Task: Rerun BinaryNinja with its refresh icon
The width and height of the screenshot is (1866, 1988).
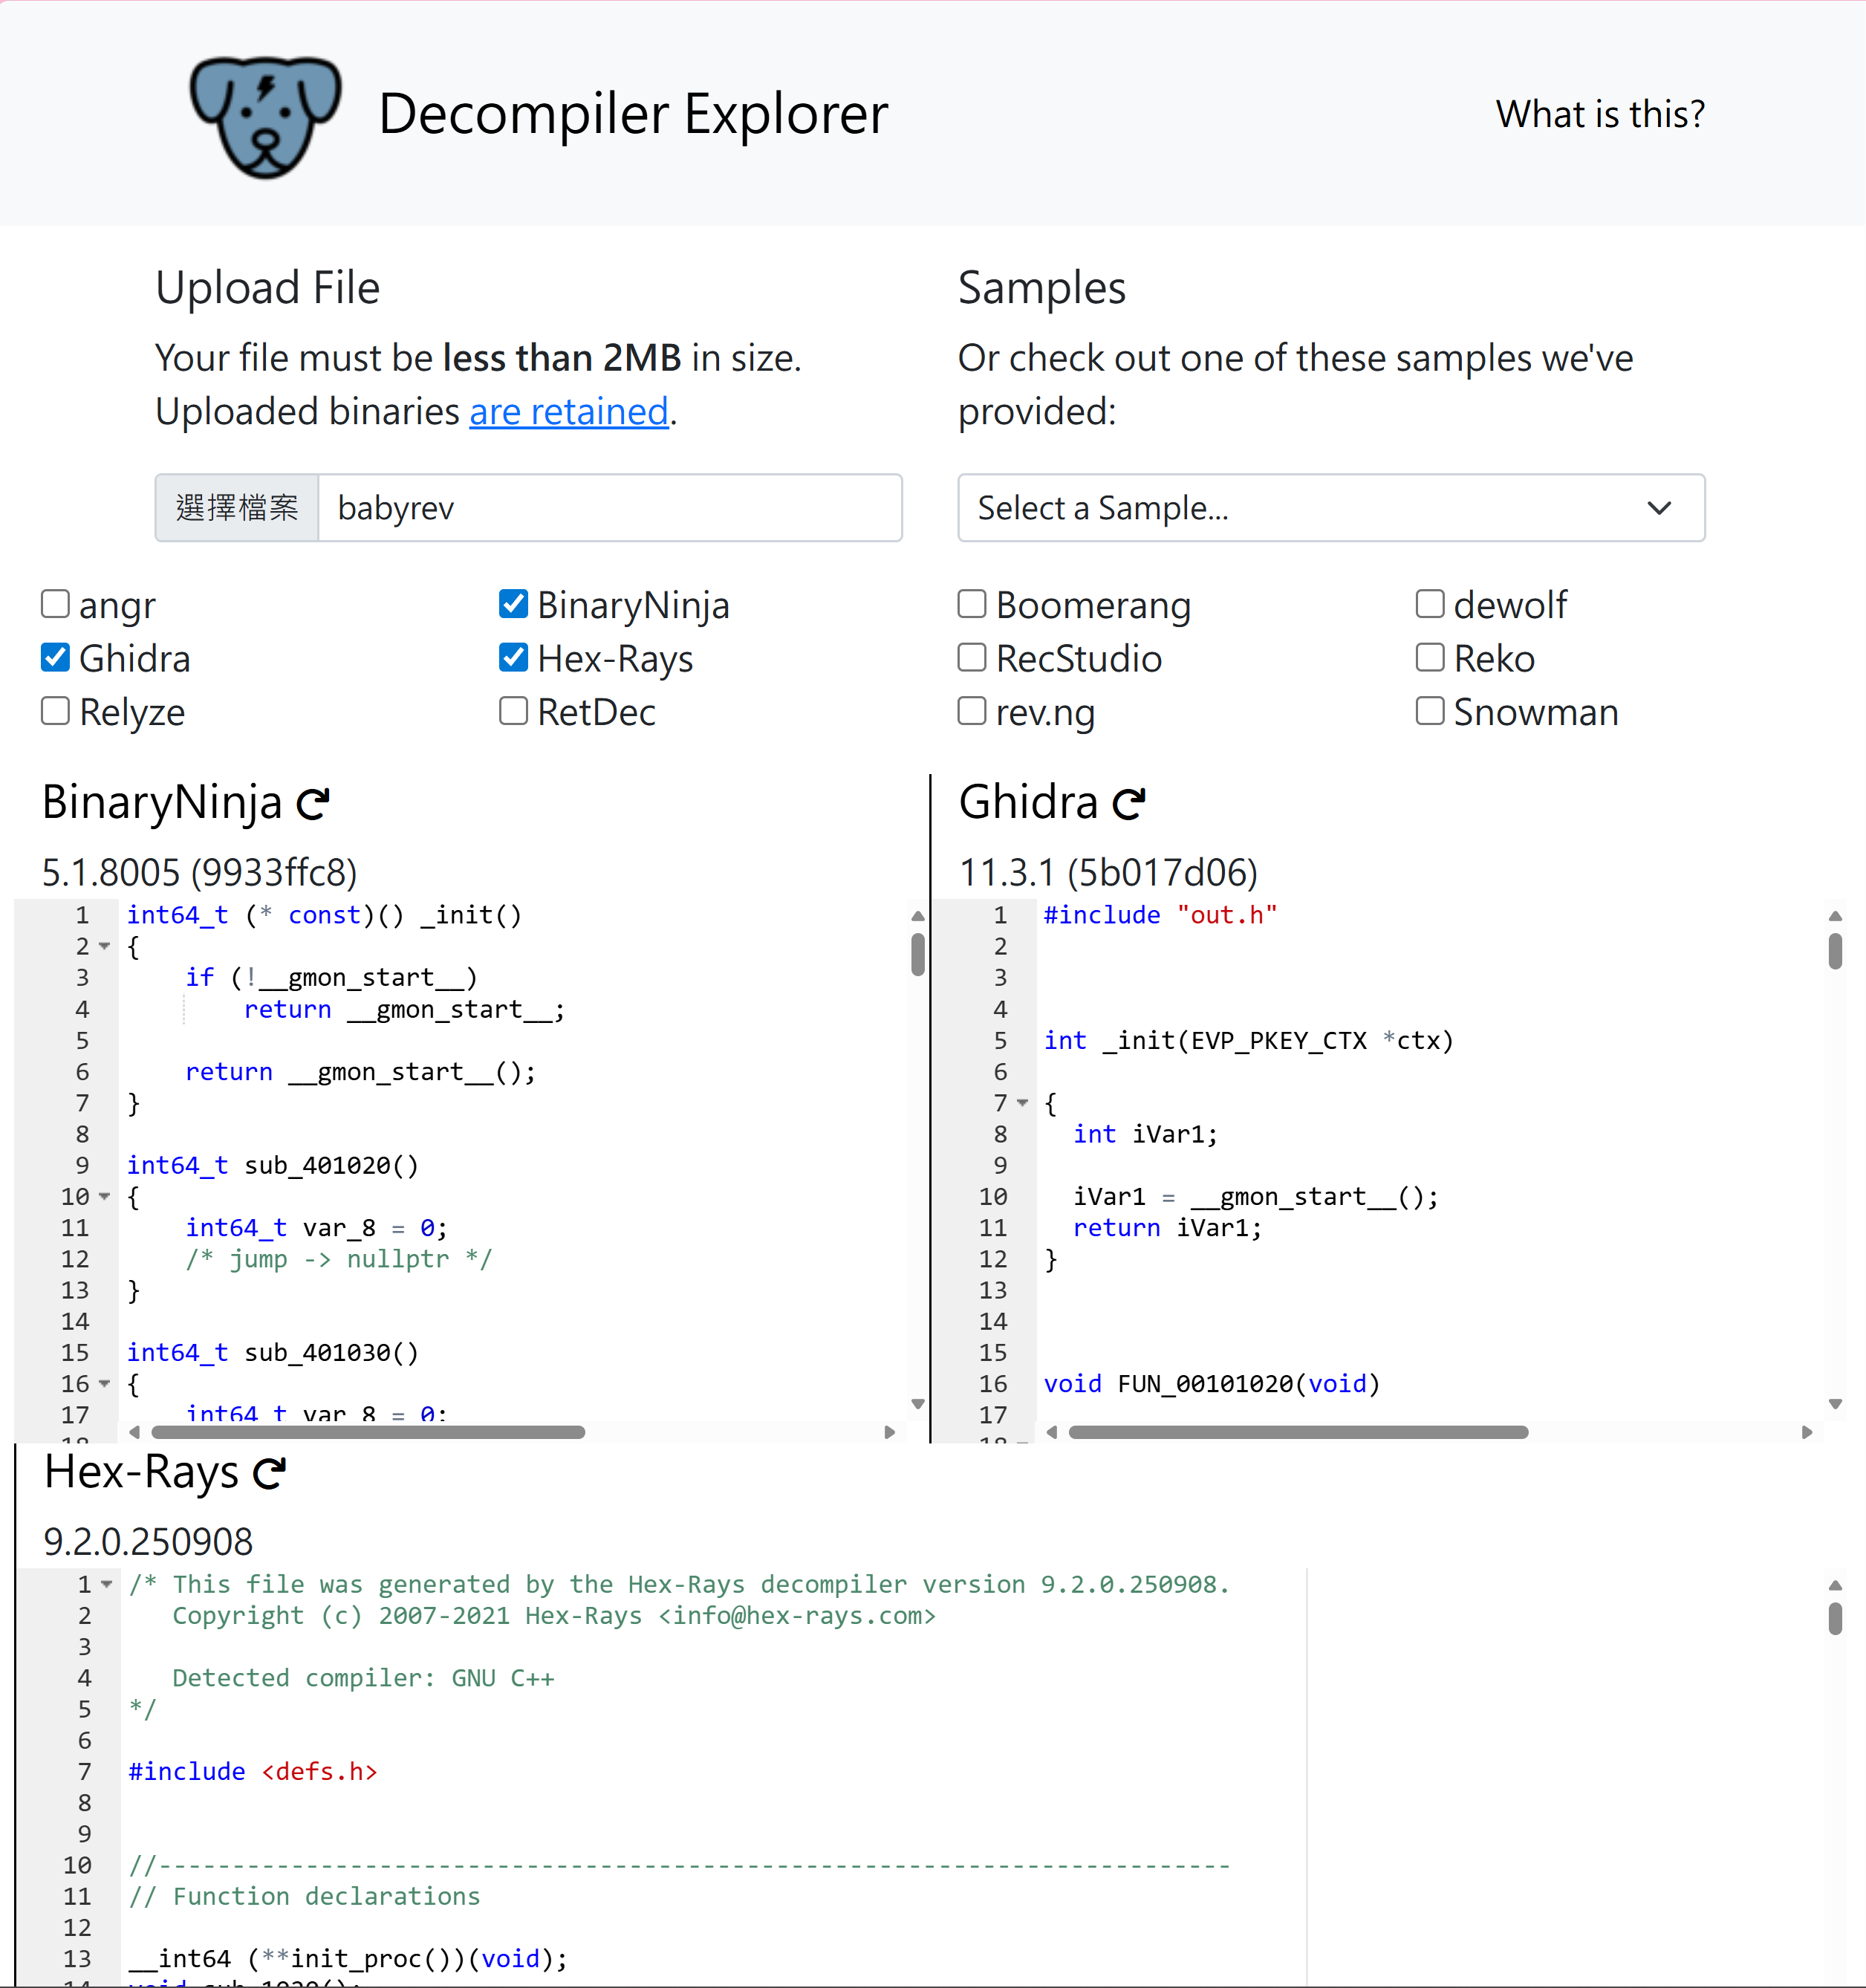Action: tap(313, 803)
